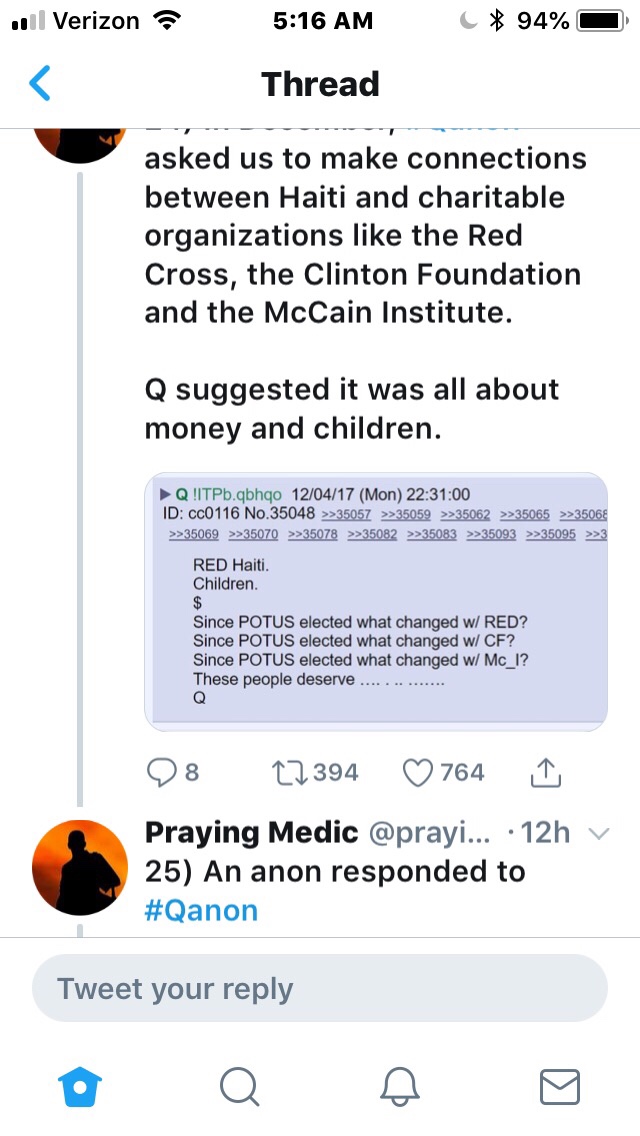
Task: Tap the 12h tweet timestamp
Action: [544, 832]
